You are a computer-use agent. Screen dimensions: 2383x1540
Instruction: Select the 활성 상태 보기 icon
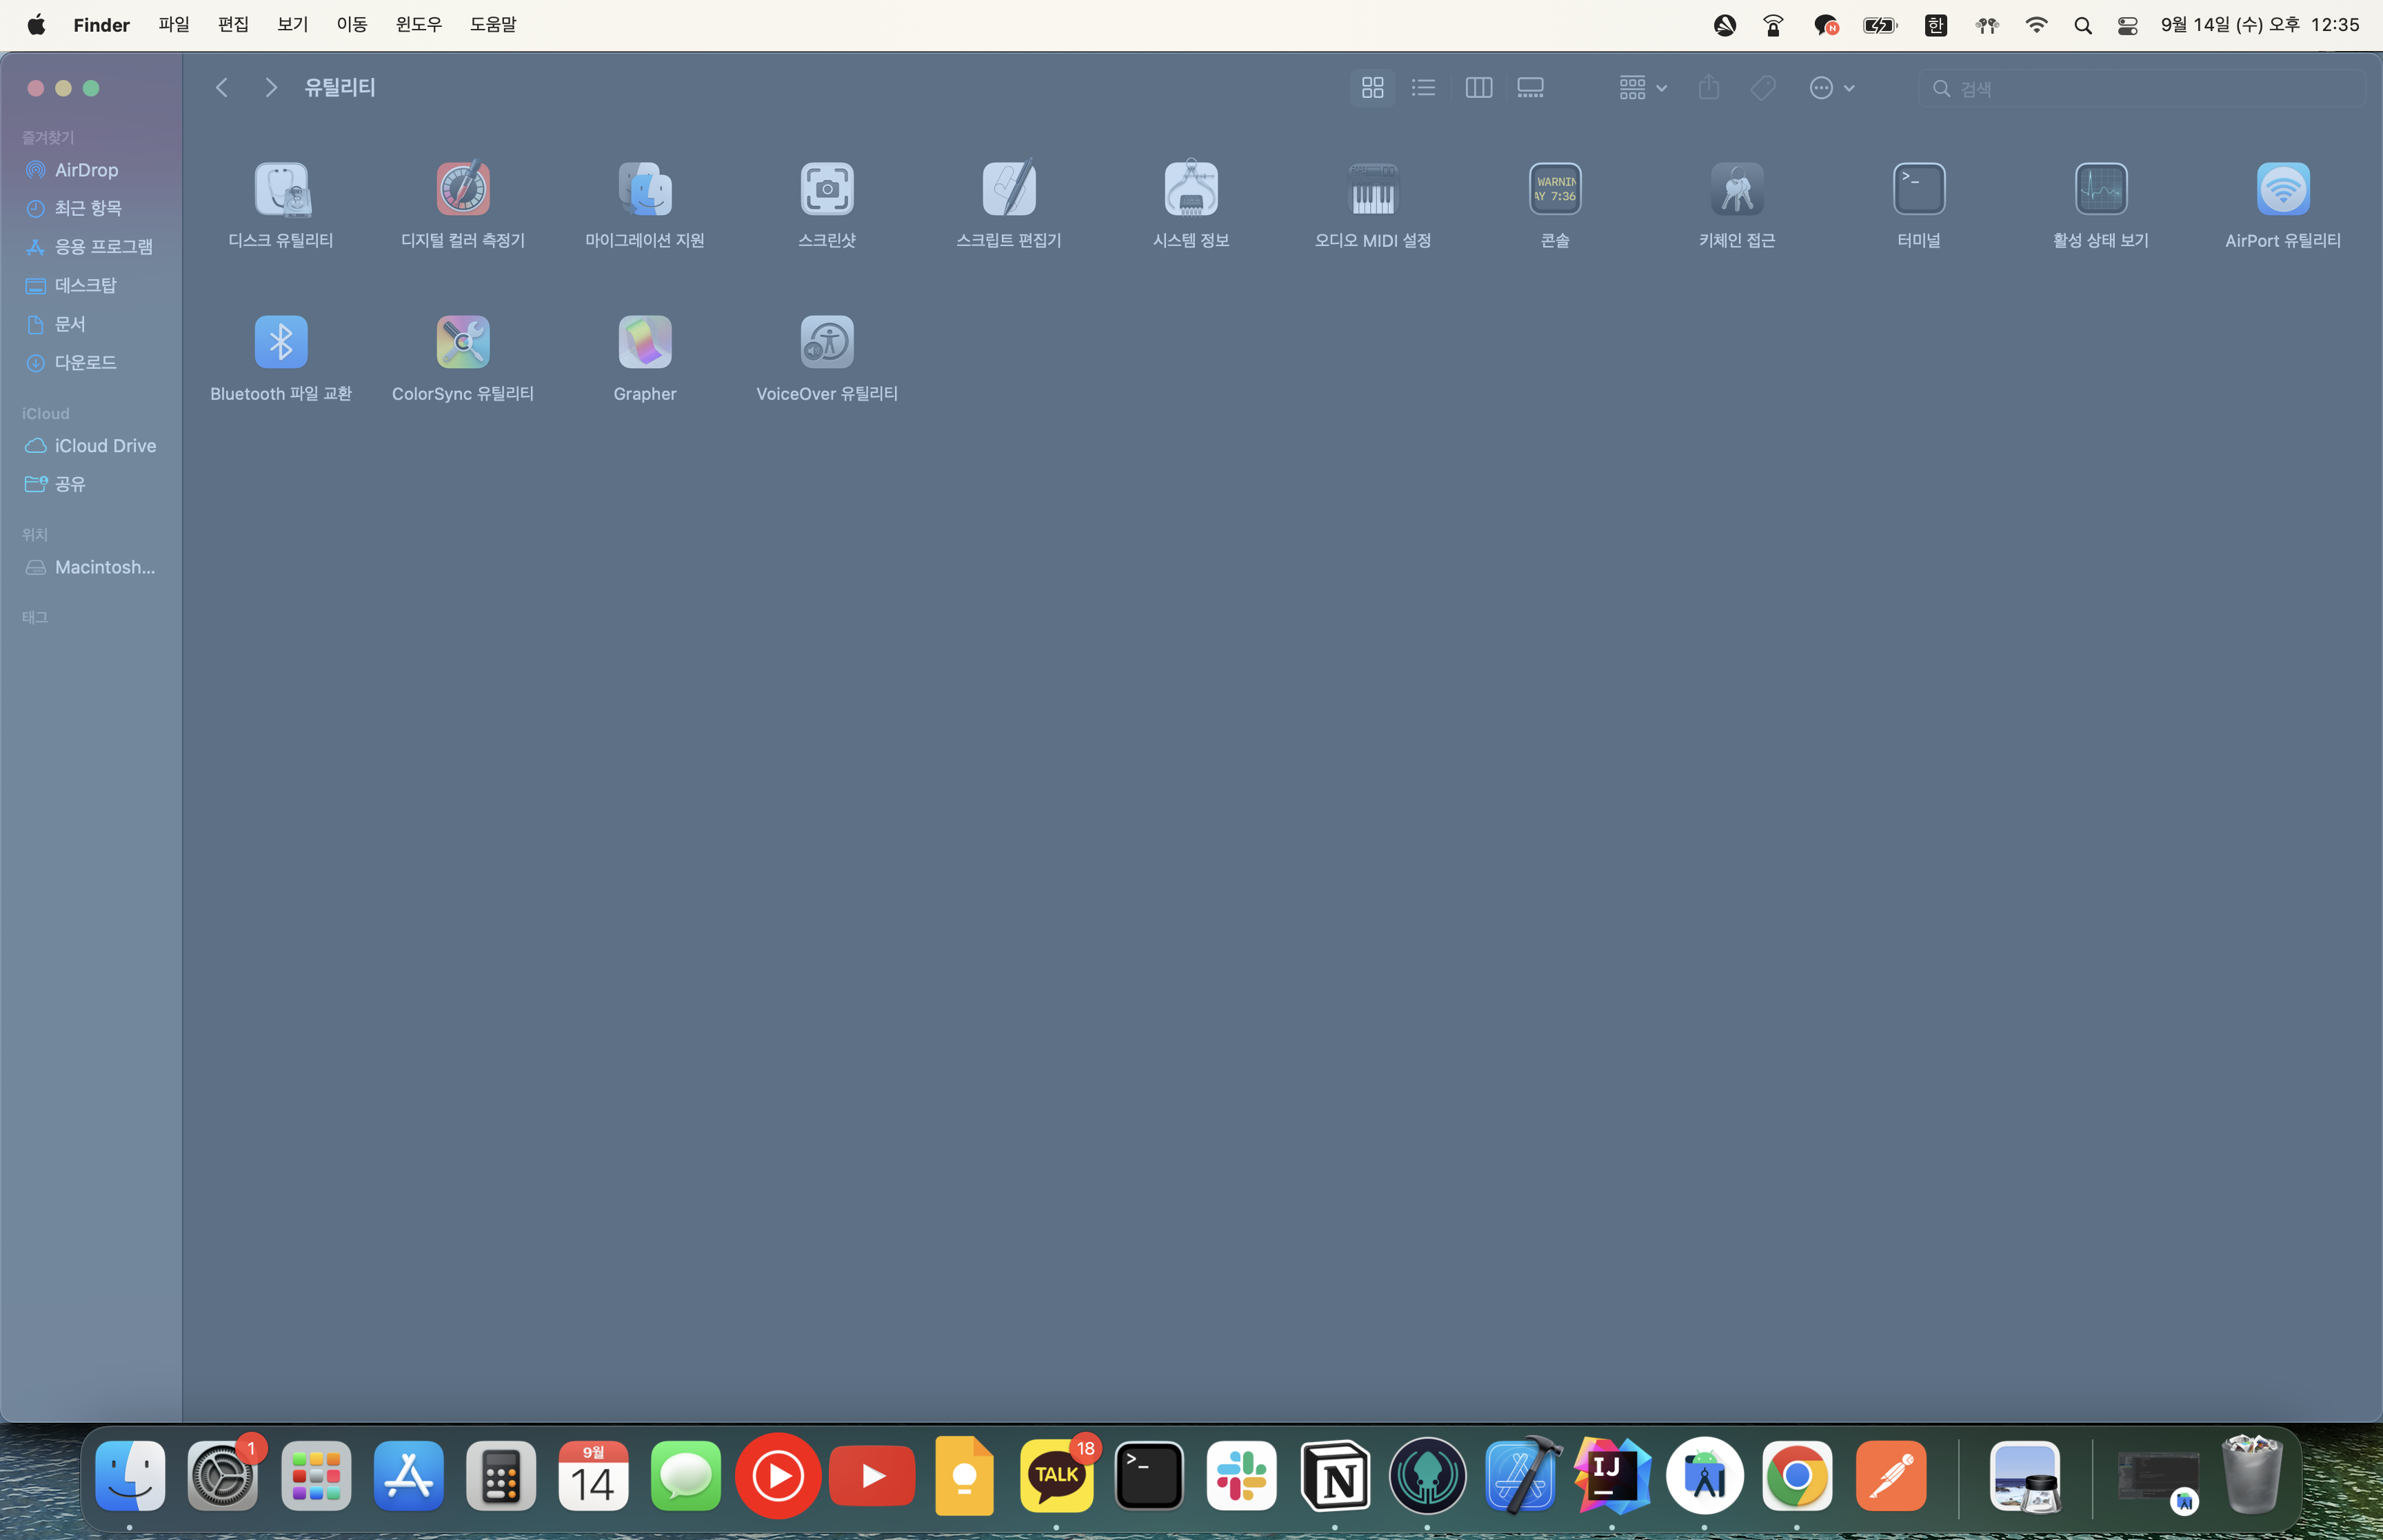tap(2101, 189)
